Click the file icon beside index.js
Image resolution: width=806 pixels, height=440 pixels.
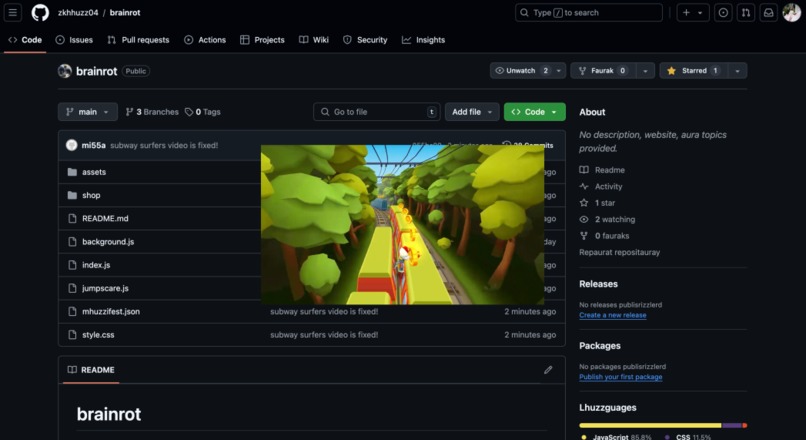point(72,265)
